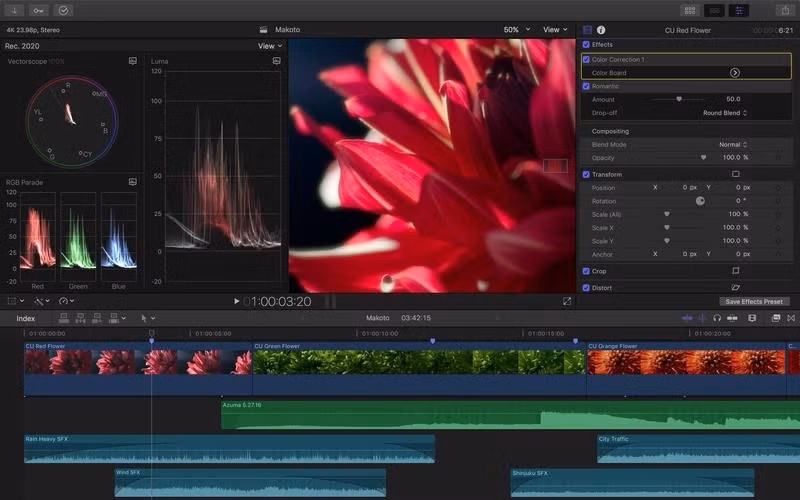Select the Rain Heavy SFX audio clip

coord(230,449)
